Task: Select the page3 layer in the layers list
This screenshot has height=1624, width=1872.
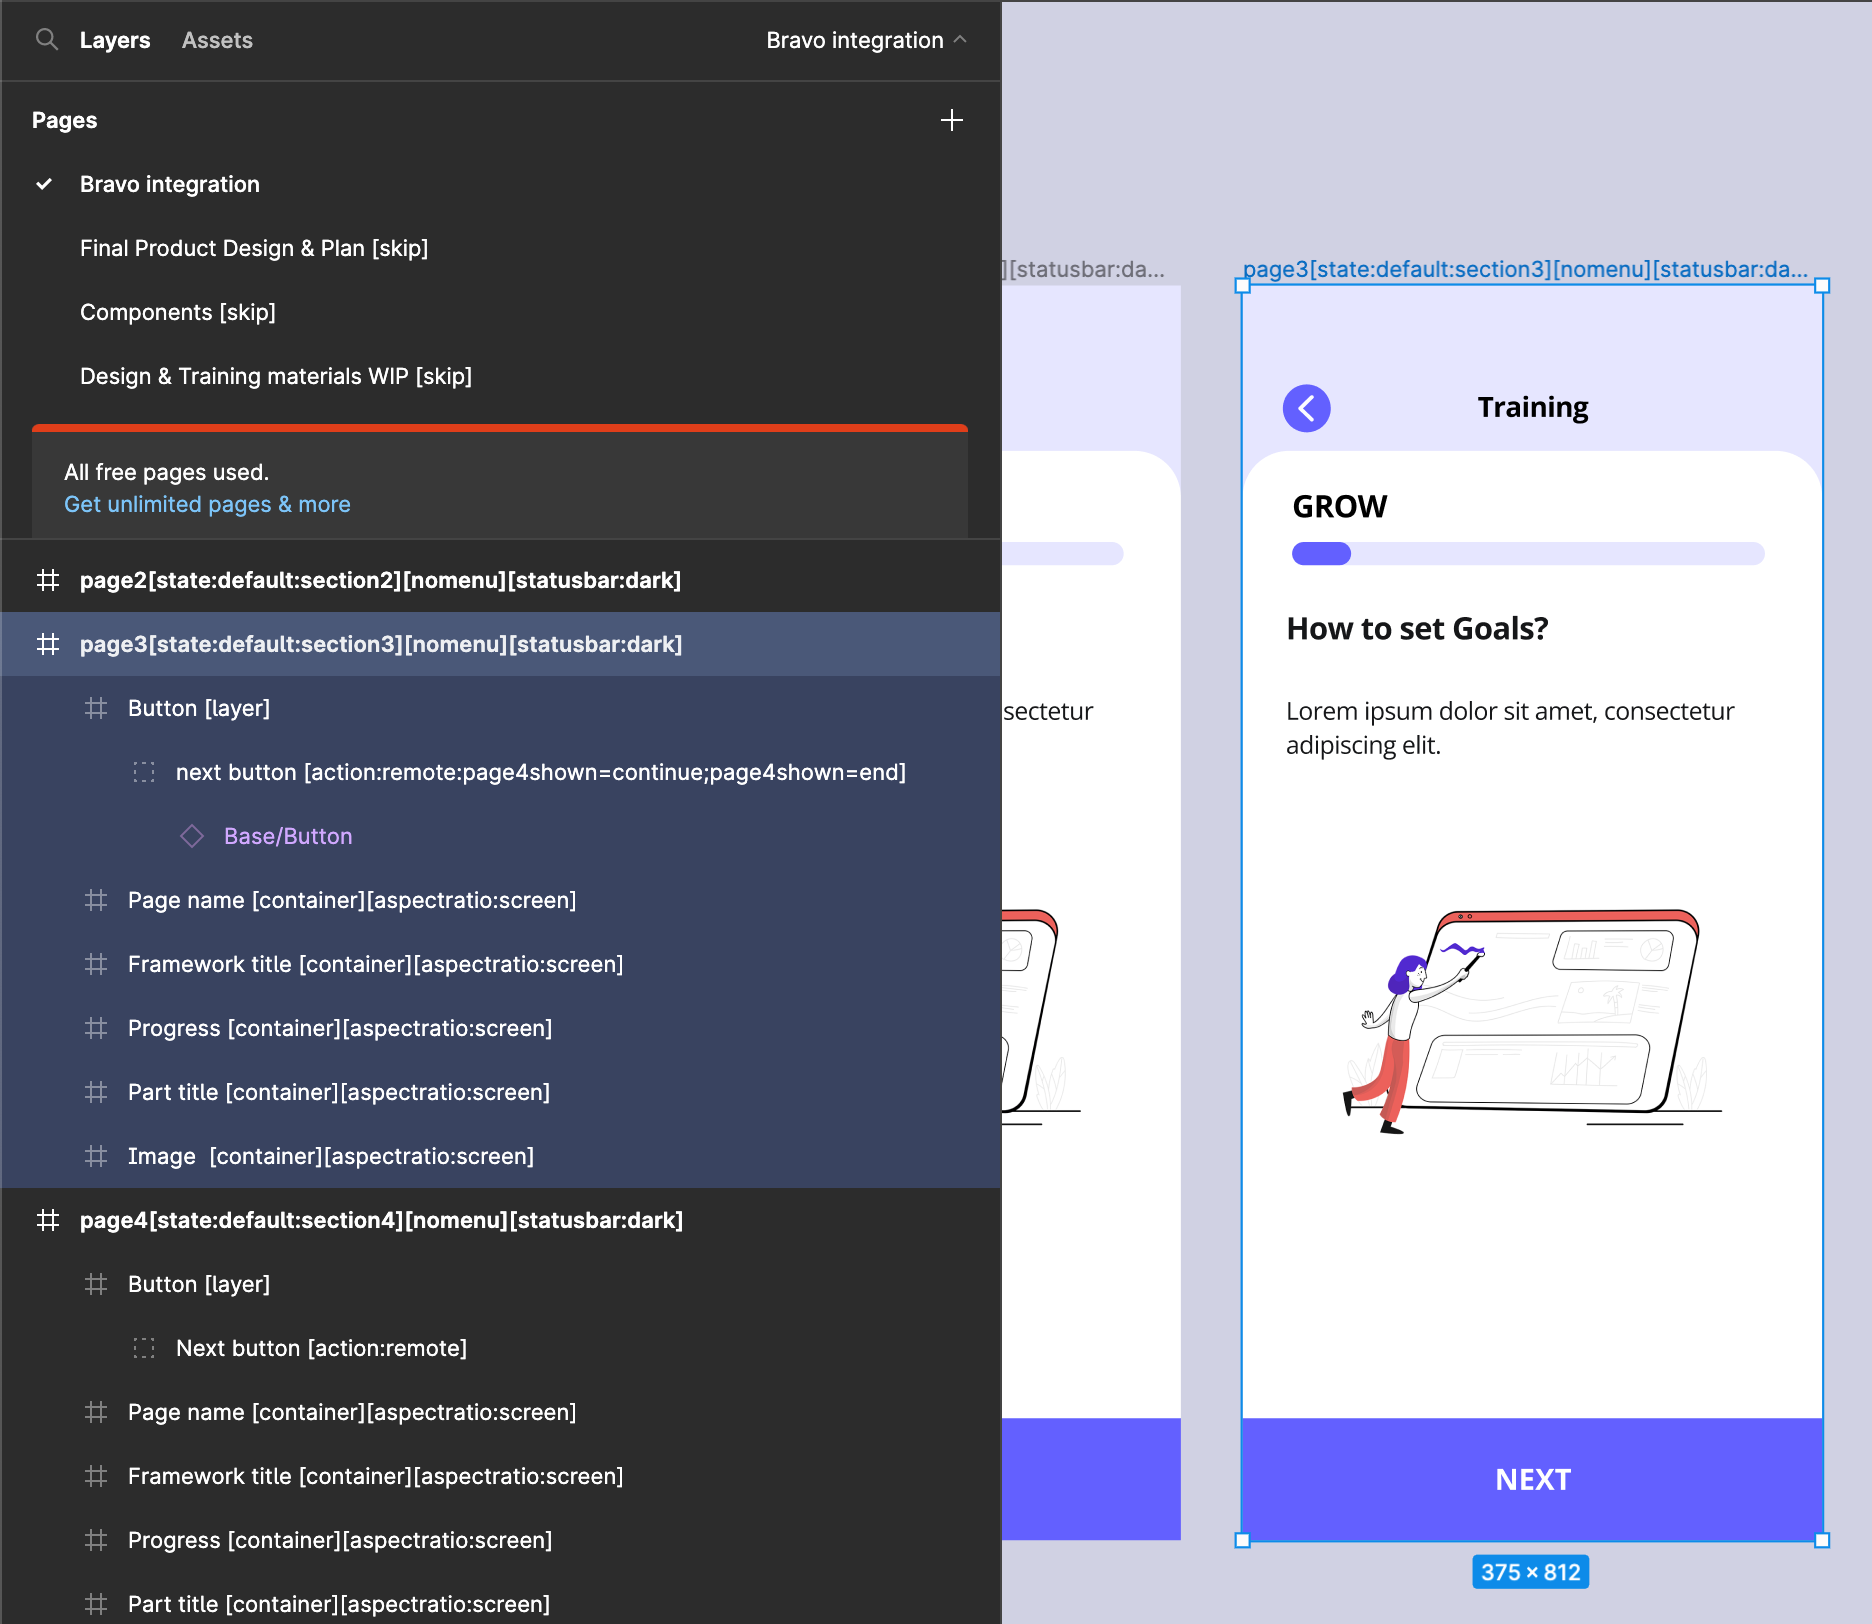Action: [500, 644]
